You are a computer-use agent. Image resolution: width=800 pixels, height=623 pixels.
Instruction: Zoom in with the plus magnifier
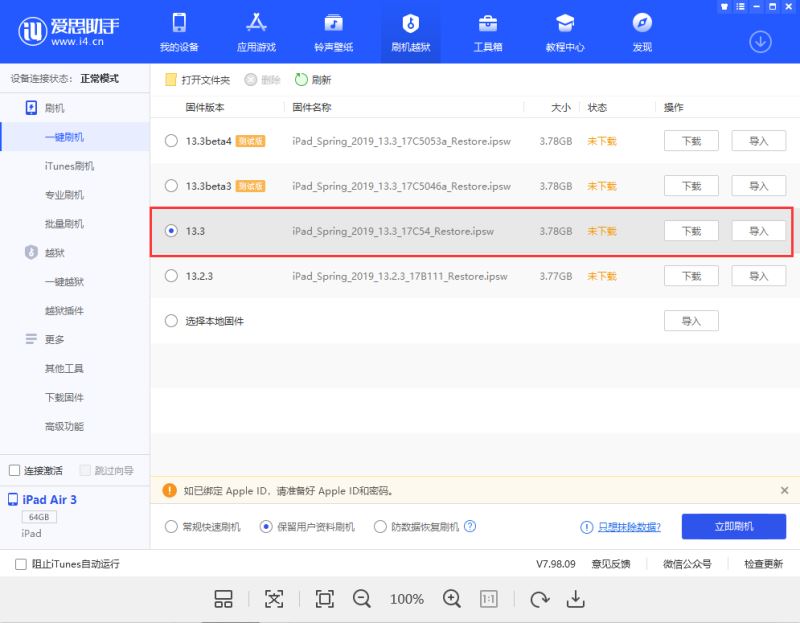coord(452,599)
